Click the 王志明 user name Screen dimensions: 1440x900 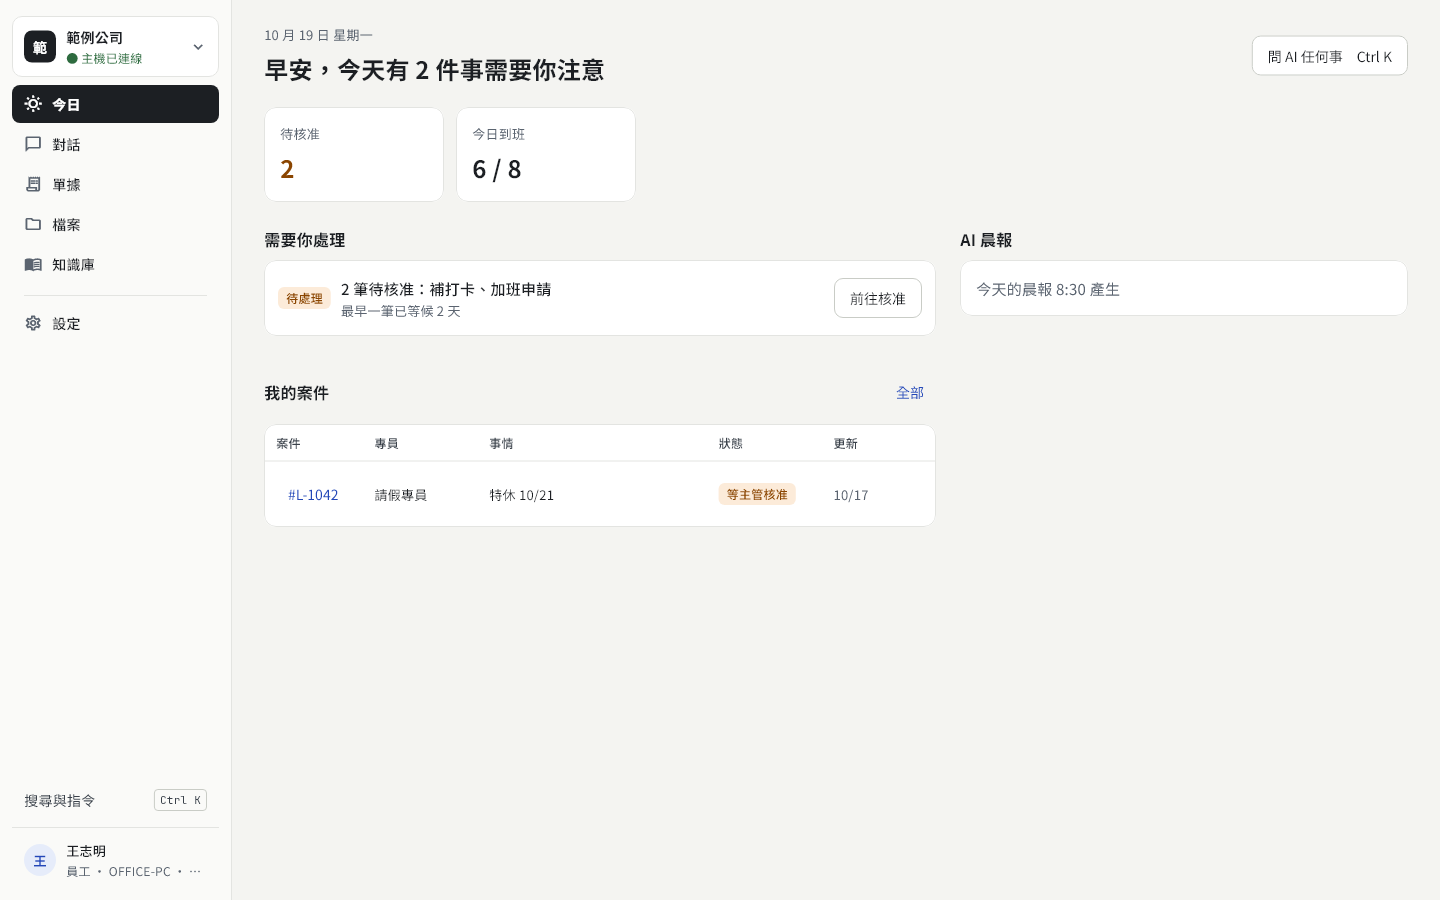(86, 851)
